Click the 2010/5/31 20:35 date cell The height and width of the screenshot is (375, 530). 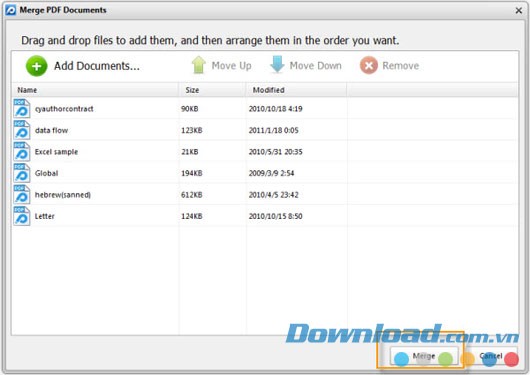[275, 152]
